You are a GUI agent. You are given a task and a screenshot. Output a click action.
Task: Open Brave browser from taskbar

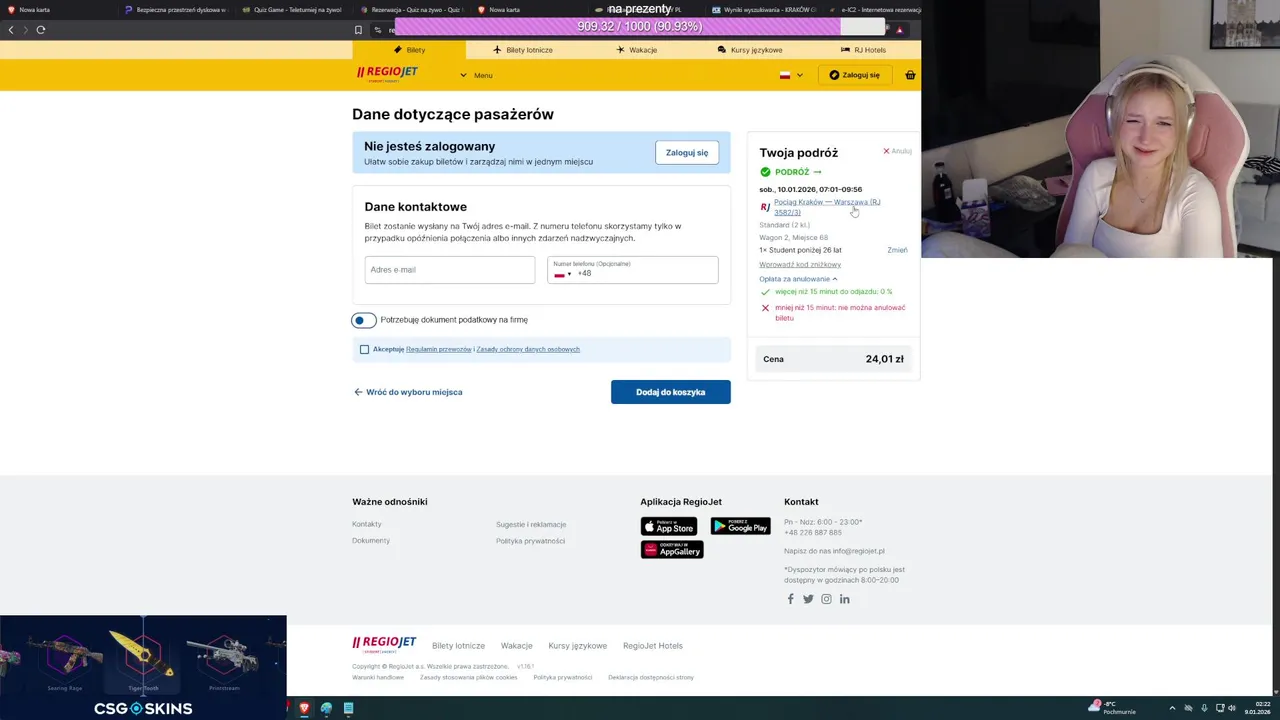coord(304,708)
